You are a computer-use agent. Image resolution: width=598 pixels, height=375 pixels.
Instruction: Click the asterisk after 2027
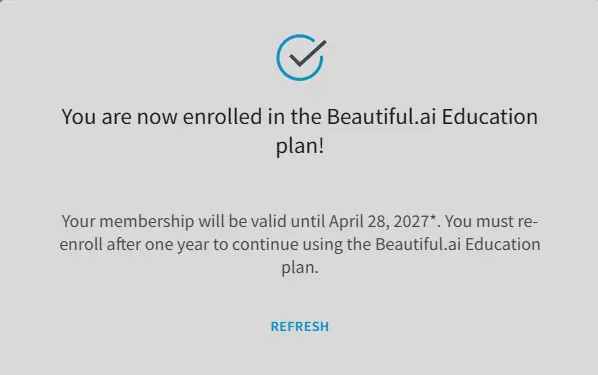(x=433, y=218)
